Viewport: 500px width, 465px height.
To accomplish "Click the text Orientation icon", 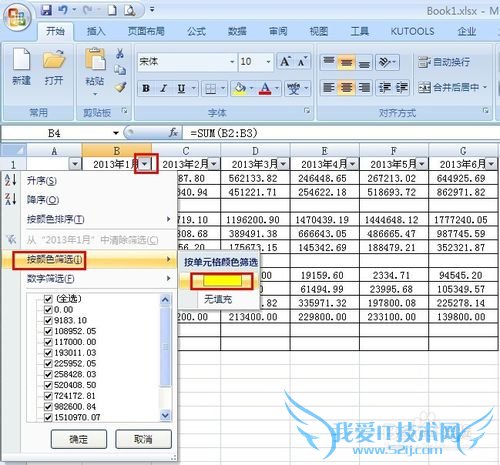I will 385,62.
